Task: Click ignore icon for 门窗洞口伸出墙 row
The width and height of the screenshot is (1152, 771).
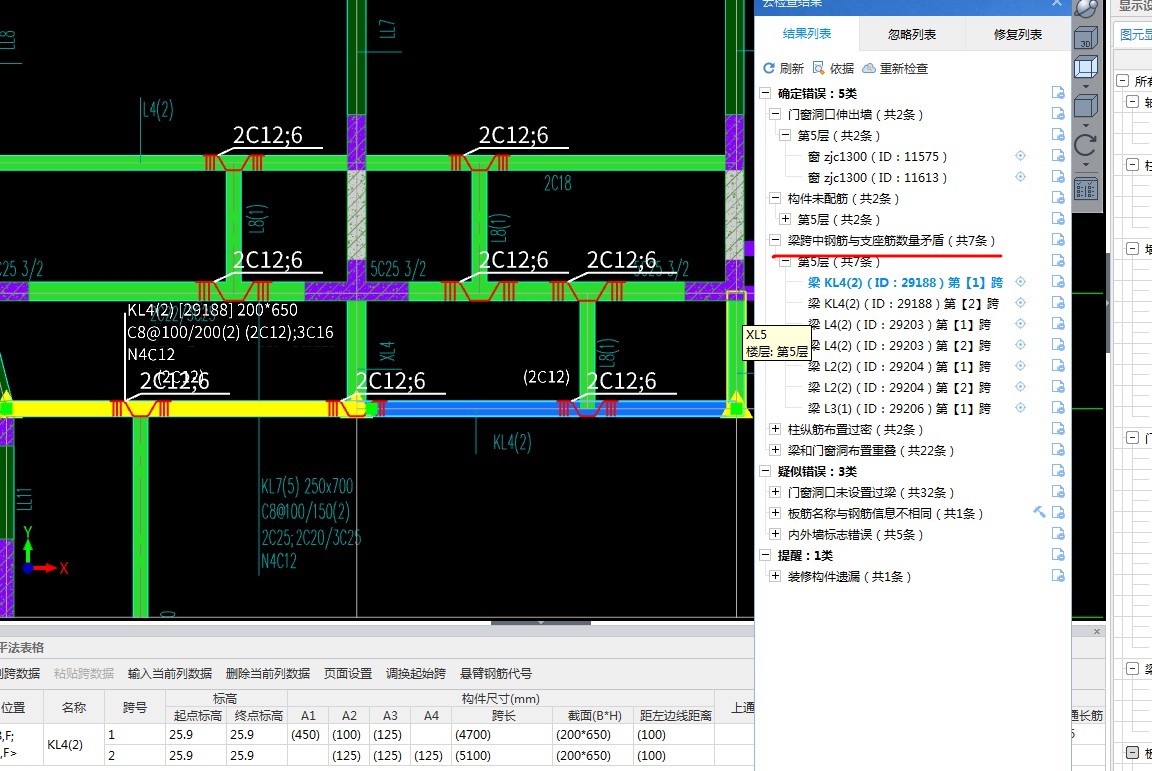Action: pos(1058,114)
